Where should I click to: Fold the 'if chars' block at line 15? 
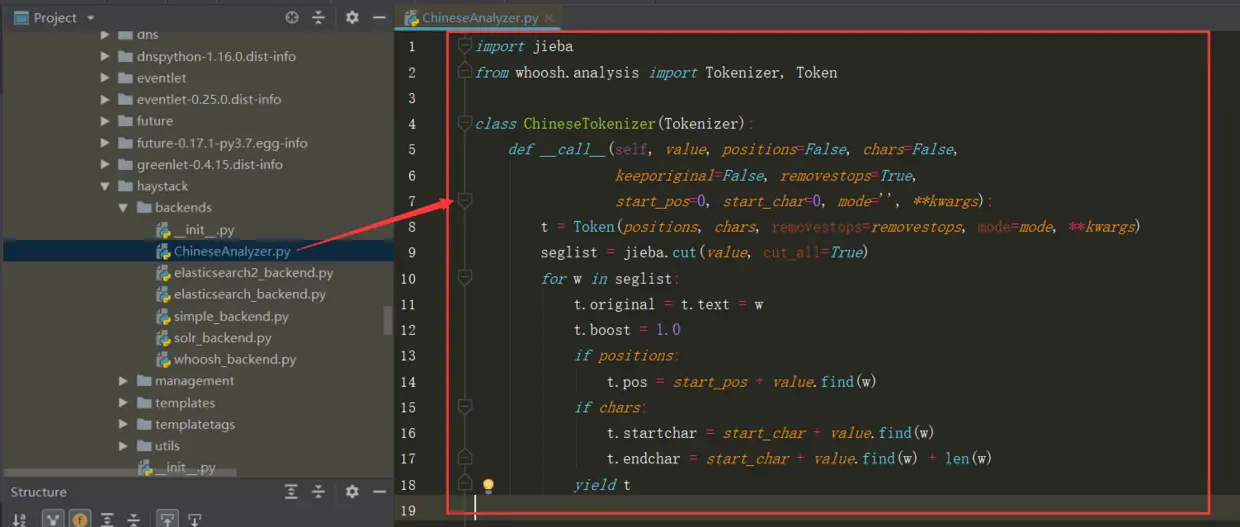point(464,408)
